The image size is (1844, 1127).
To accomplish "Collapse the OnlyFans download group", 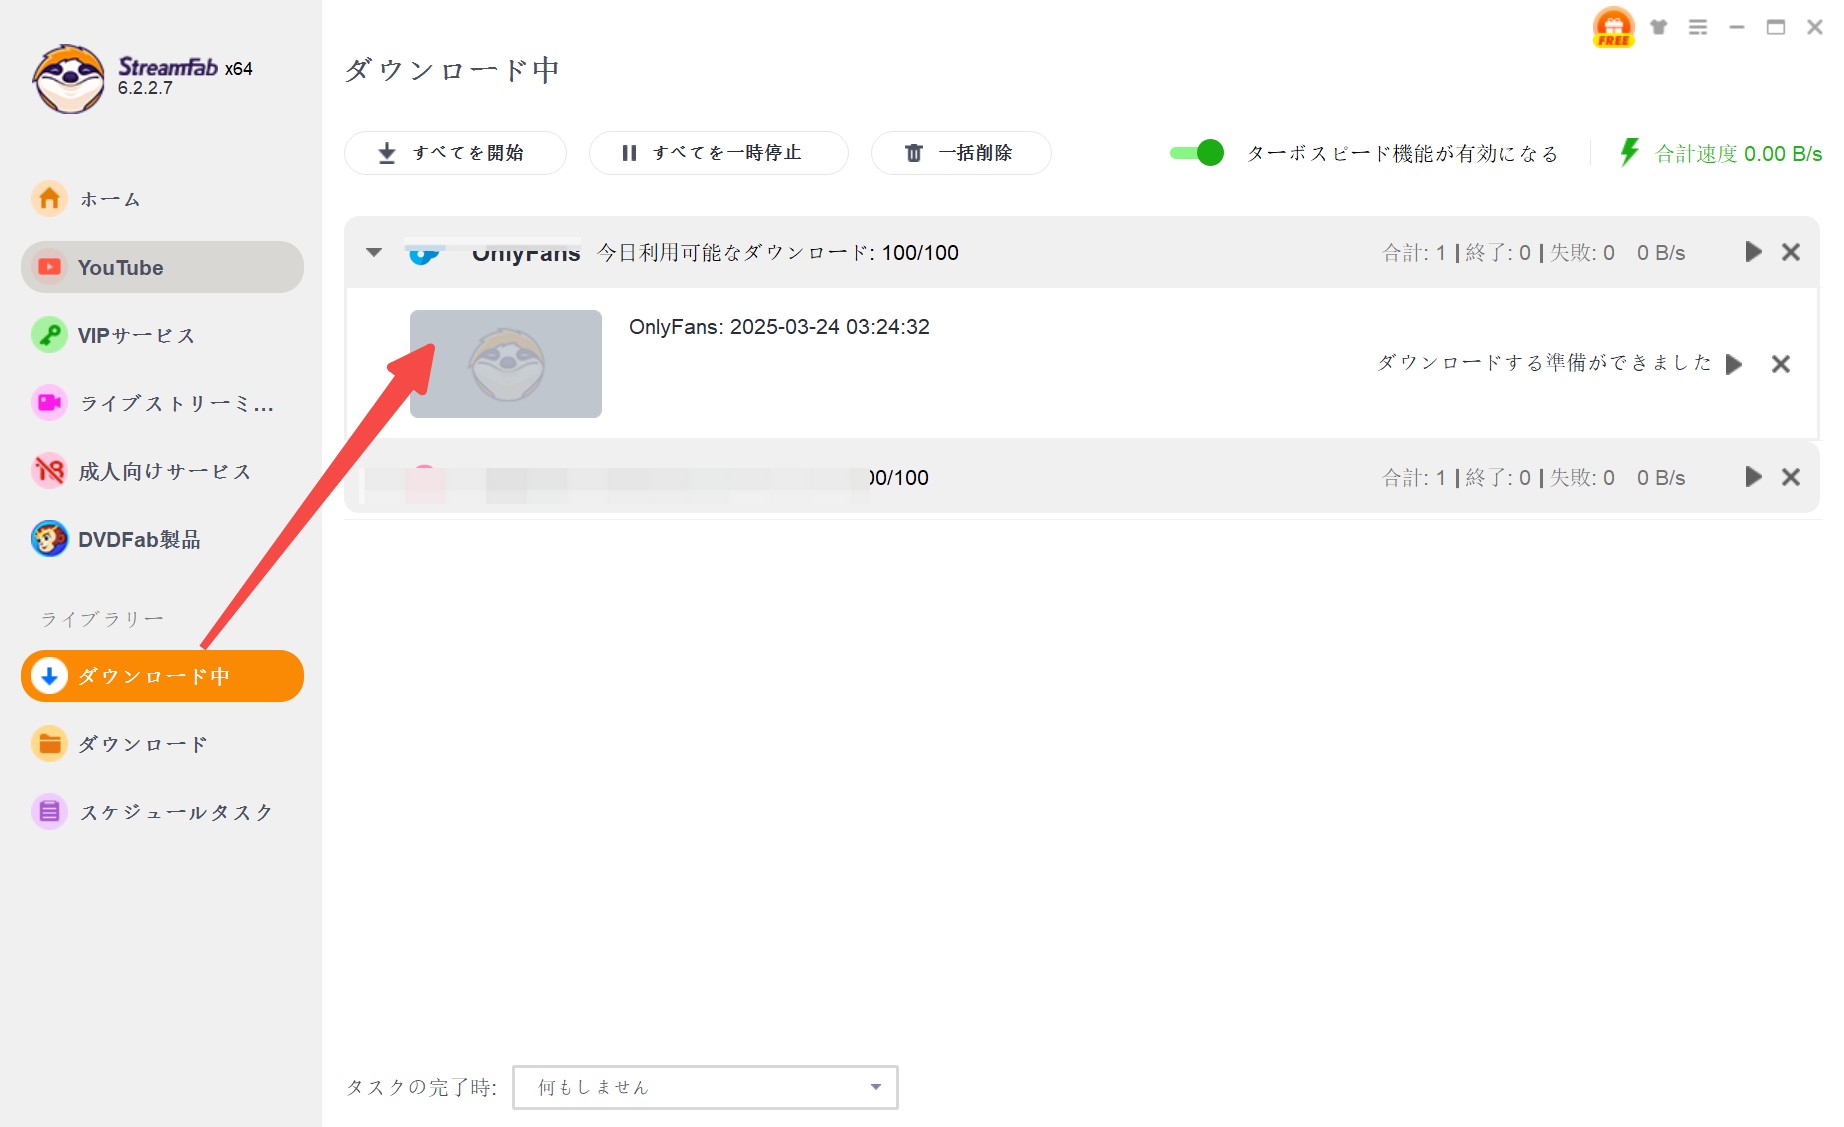I will tap(374, 252).
